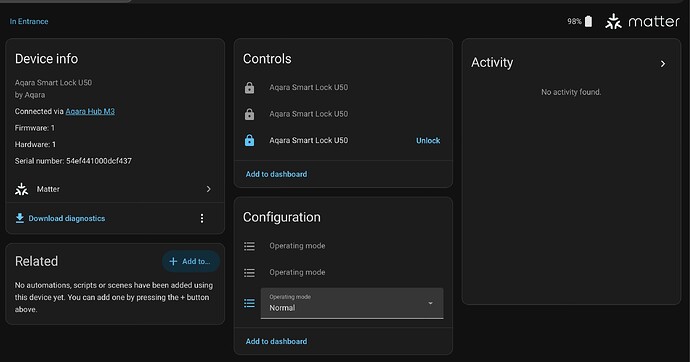690x362 pixels.
Task: Click the battery level icon
Action: [588, 21]
